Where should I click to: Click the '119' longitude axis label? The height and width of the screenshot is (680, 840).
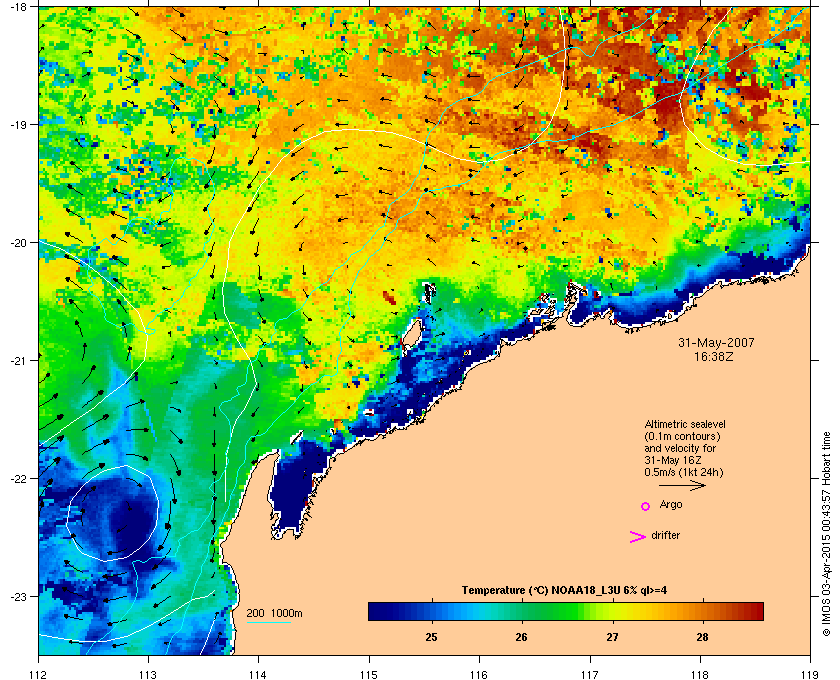(810, 674)
